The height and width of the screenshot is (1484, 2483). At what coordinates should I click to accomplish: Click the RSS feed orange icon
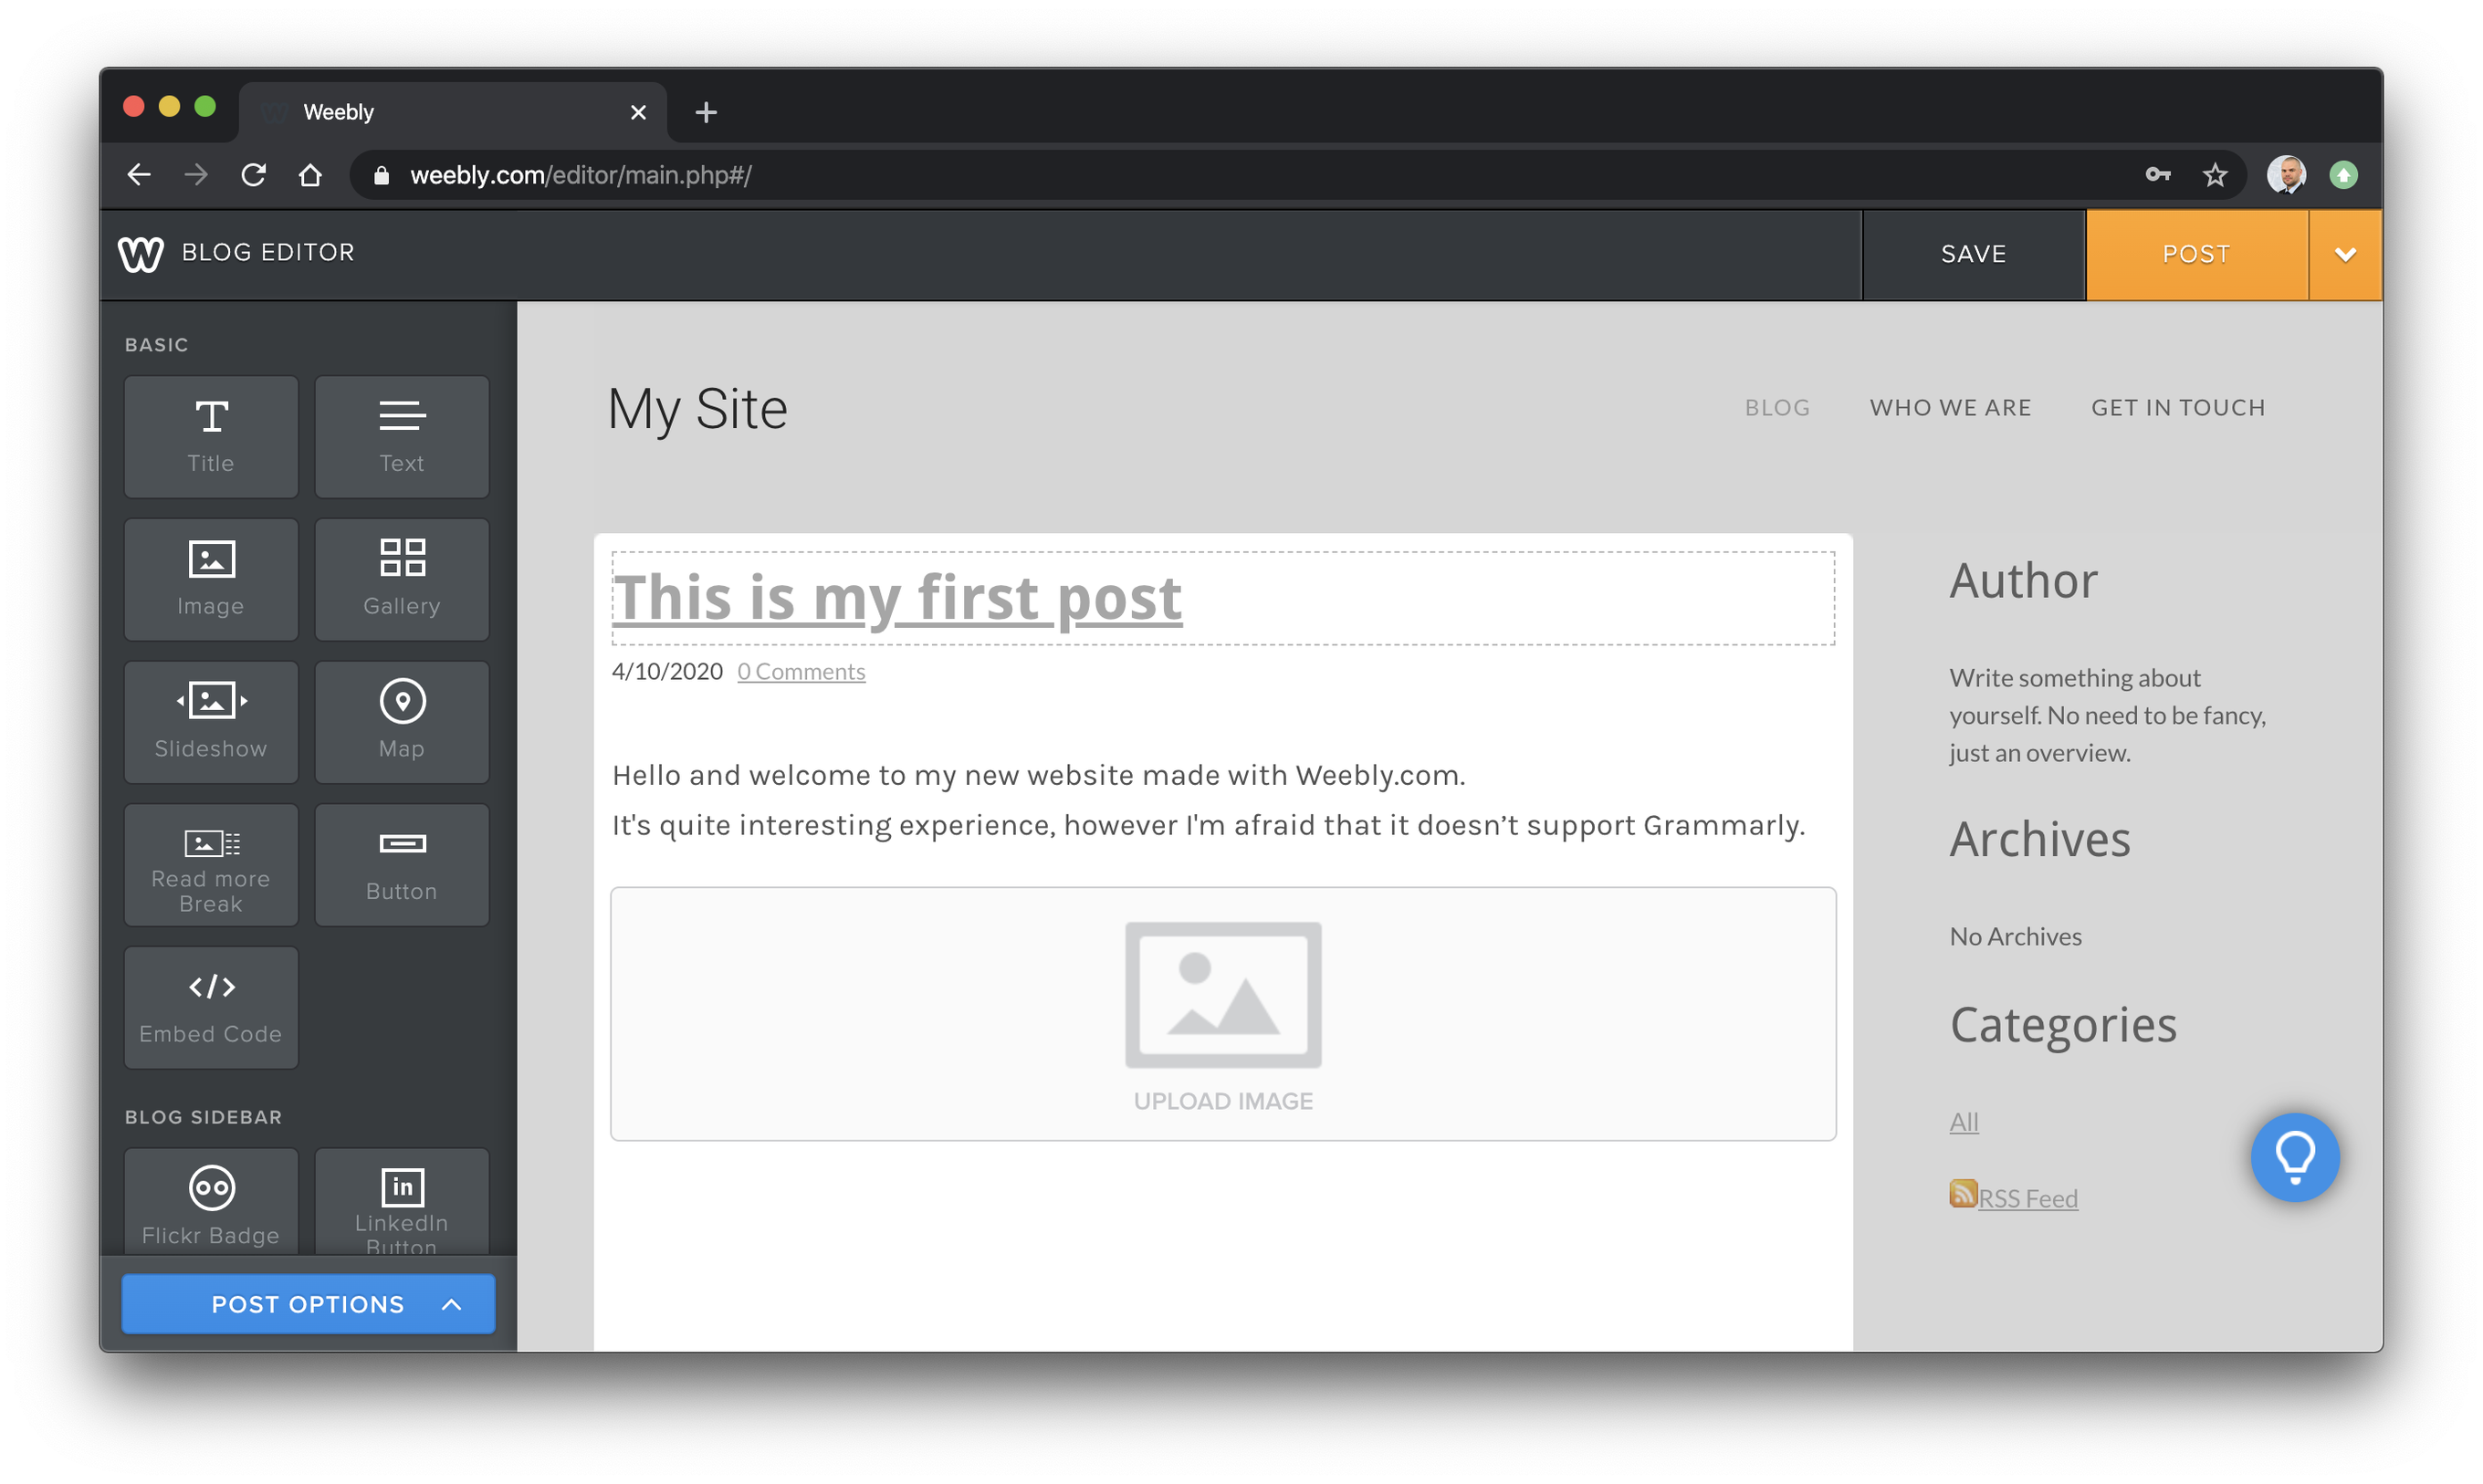click(1963, 1194)
